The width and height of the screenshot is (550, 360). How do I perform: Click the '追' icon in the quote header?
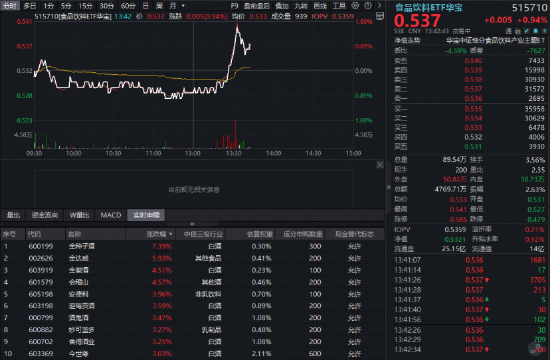pyautogui.click(x=509, y=31)
